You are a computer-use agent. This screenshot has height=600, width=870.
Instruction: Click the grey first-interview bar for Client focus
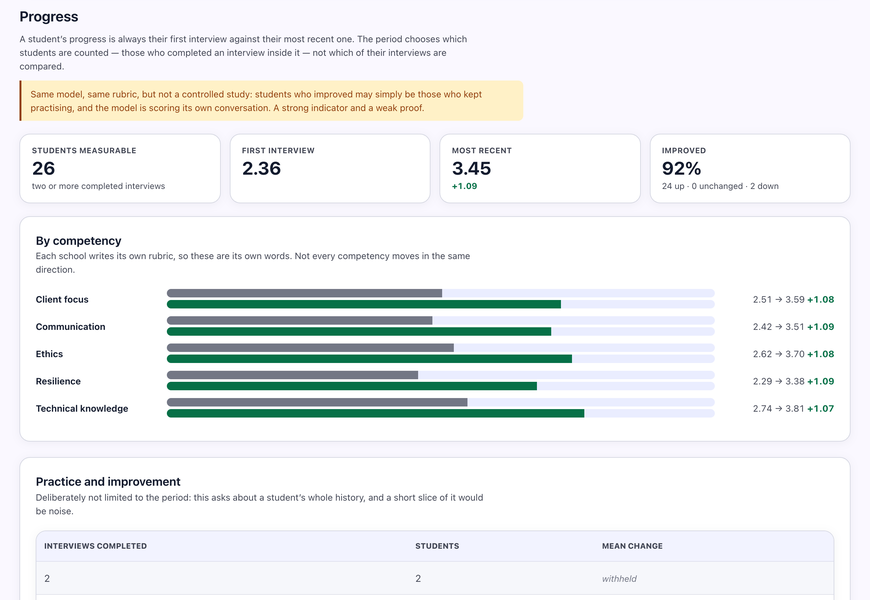305,293
